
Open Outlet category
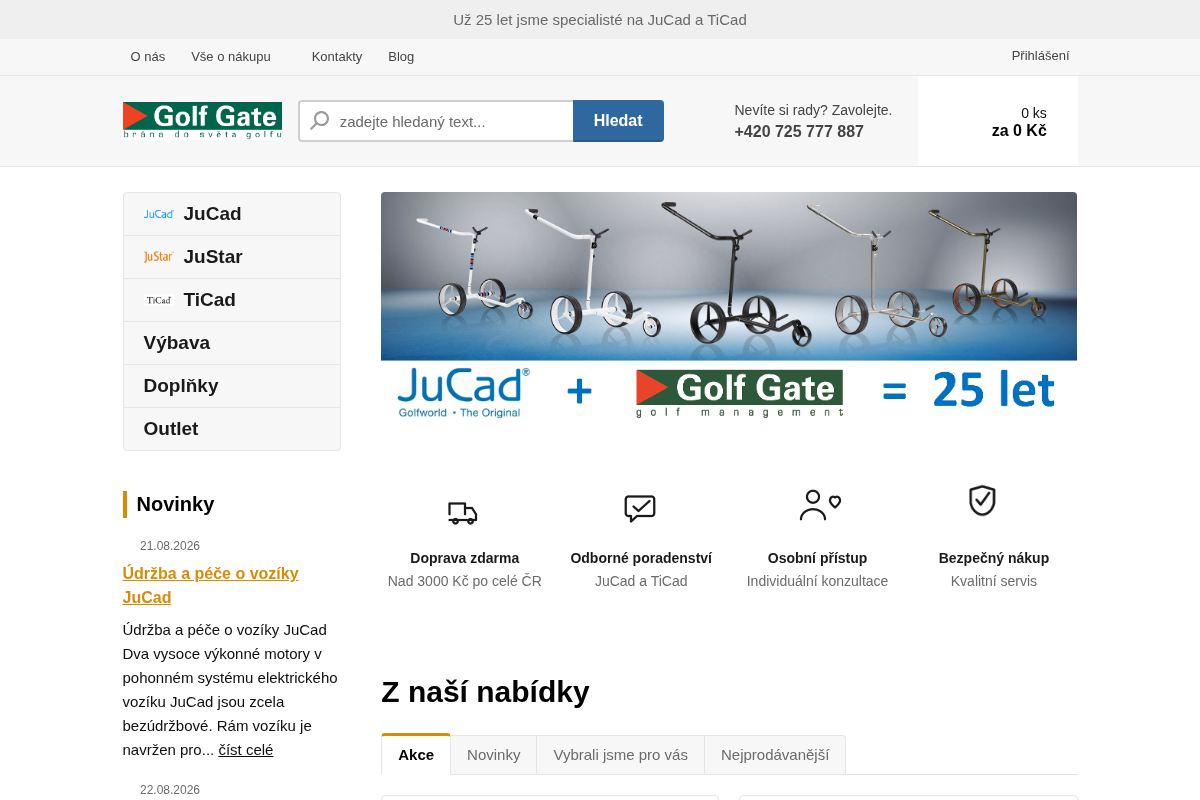(232, 429)
